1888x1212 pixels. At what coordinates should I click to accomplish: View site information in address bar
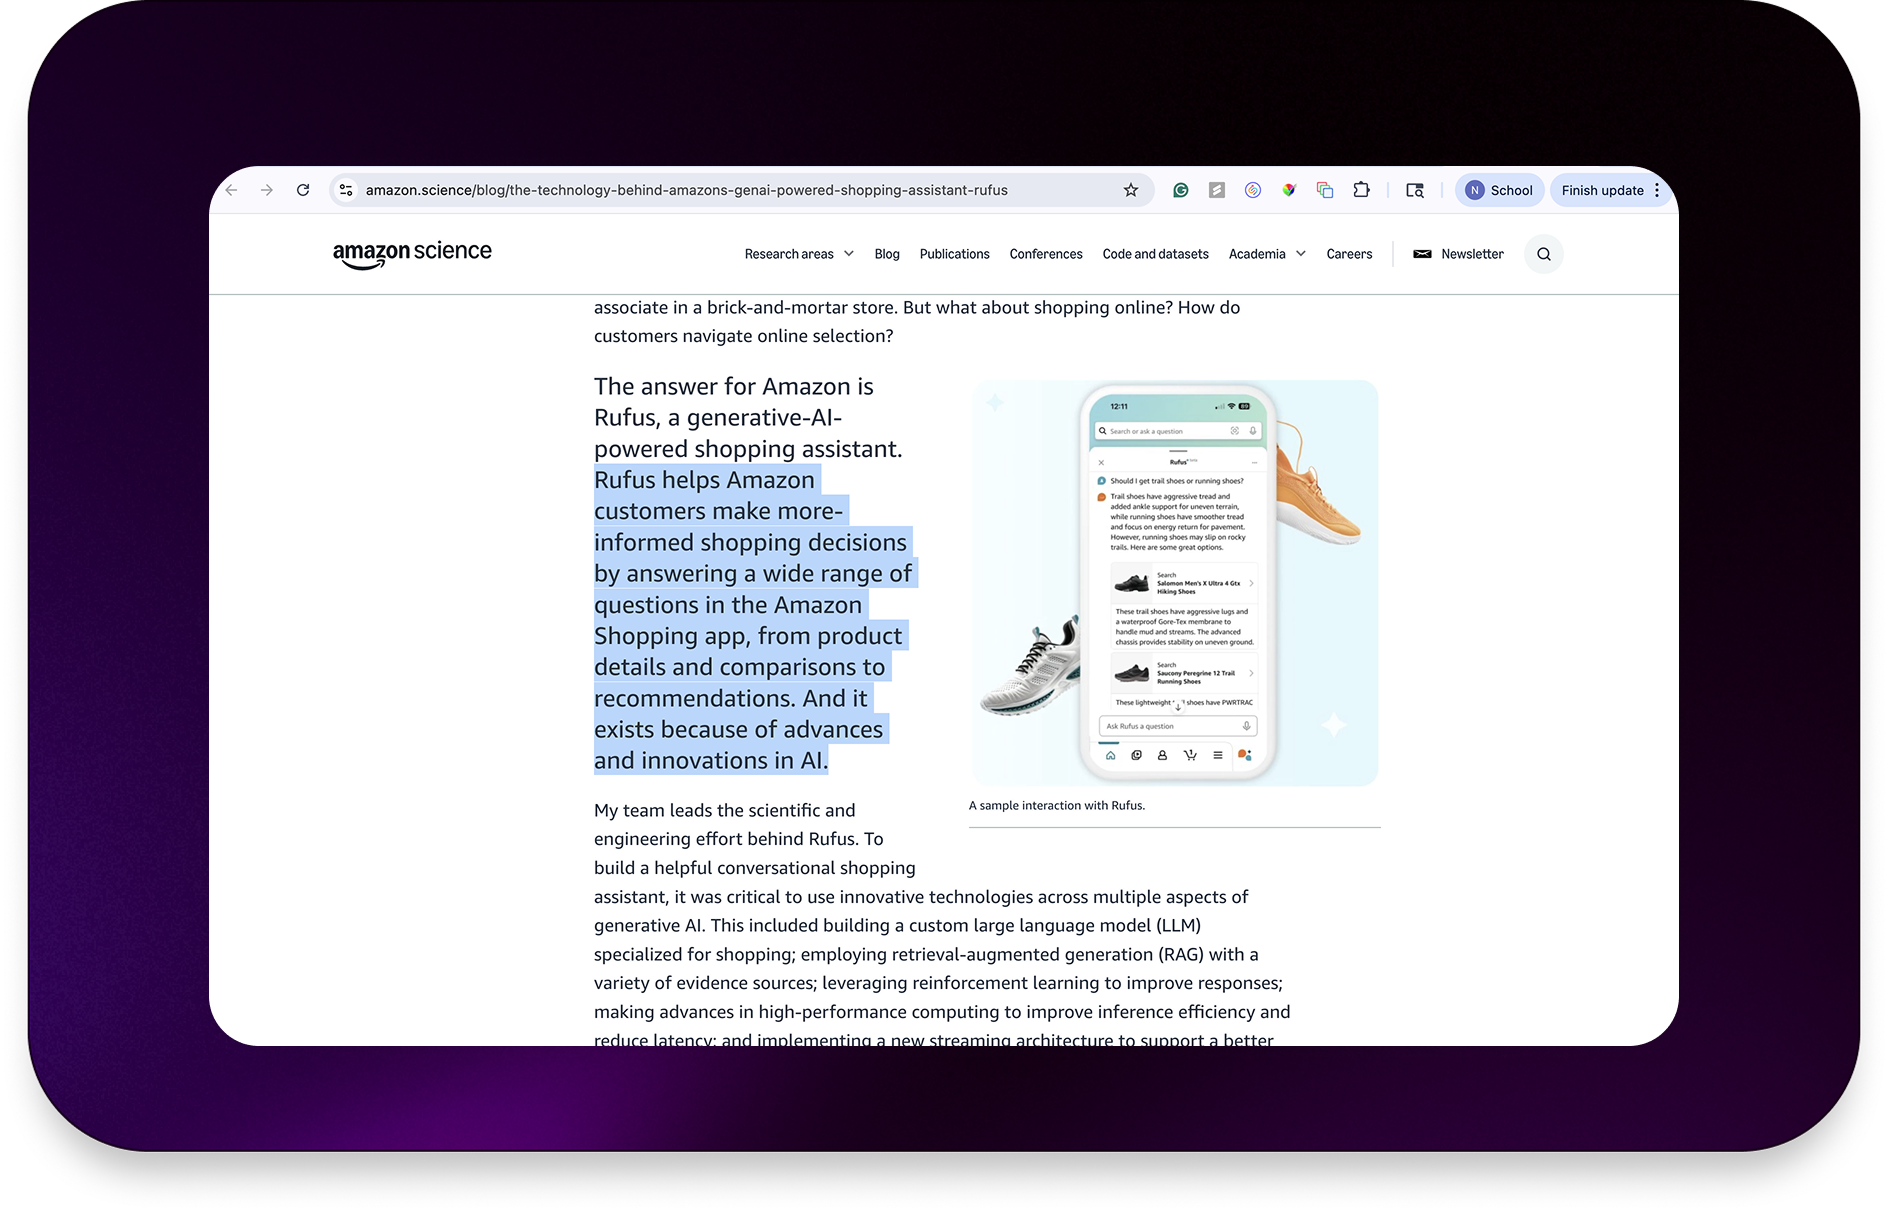(x=346, y=190)
